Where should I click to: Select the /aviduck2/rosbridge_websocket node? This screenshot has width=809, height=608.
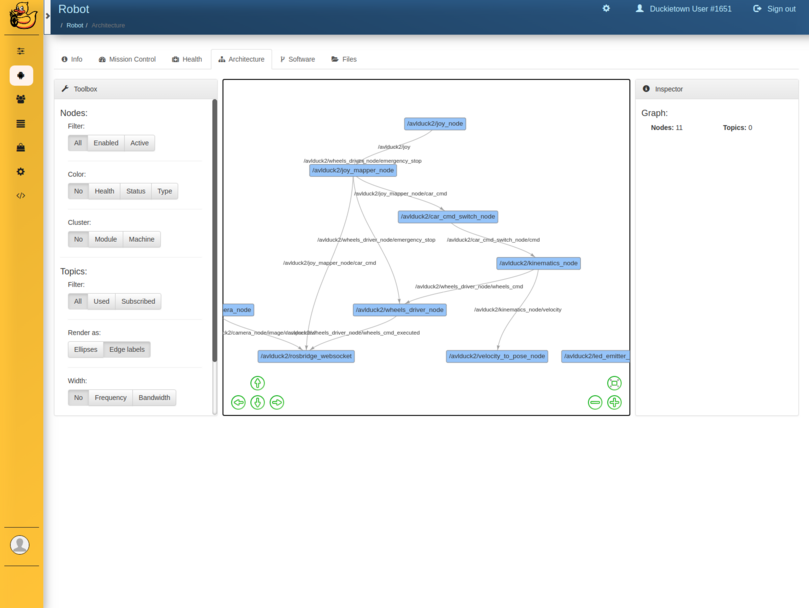tap(306, 356)
